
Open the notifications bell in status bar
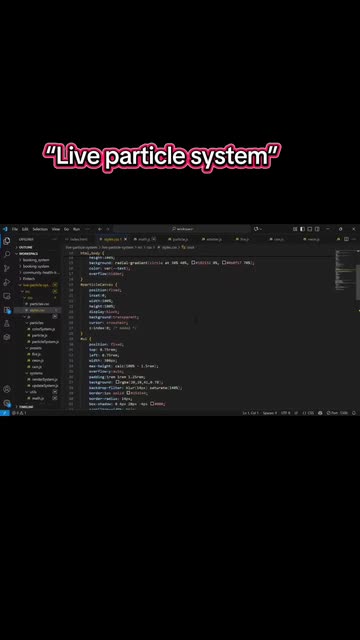click(353, 413)
